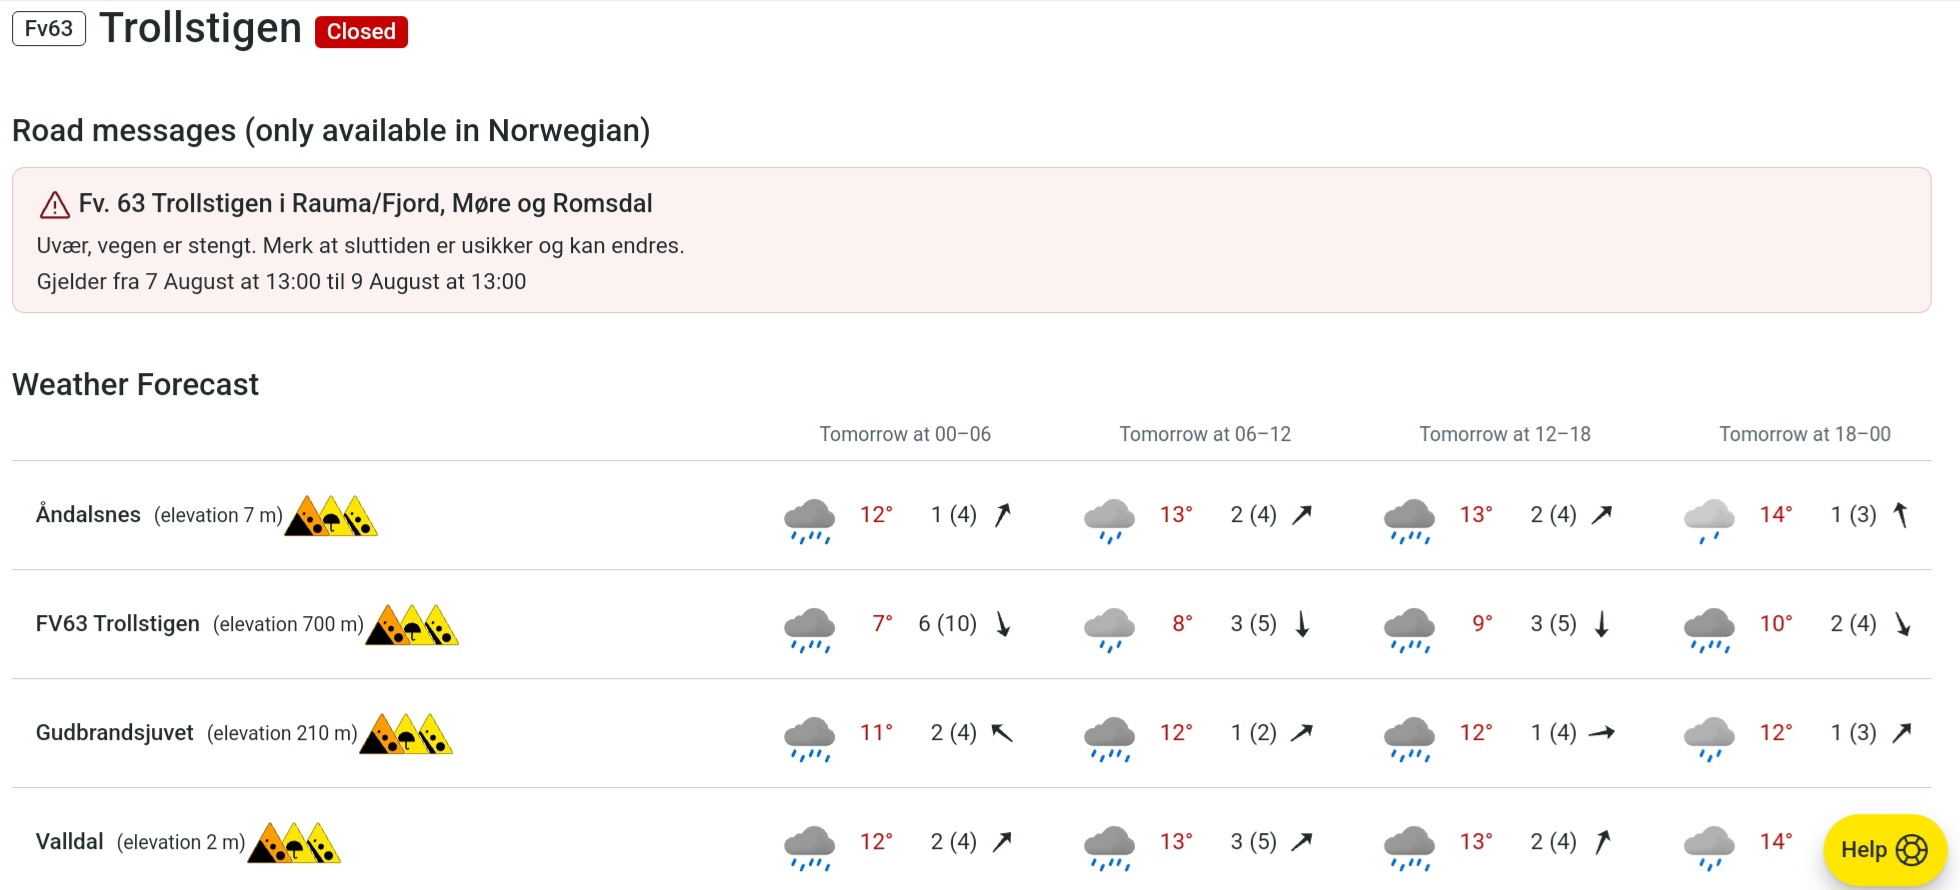Click Åndalsnes rain cloud icon for 00–06
This screenshot has width=1960, height=890.
[809, 520]
